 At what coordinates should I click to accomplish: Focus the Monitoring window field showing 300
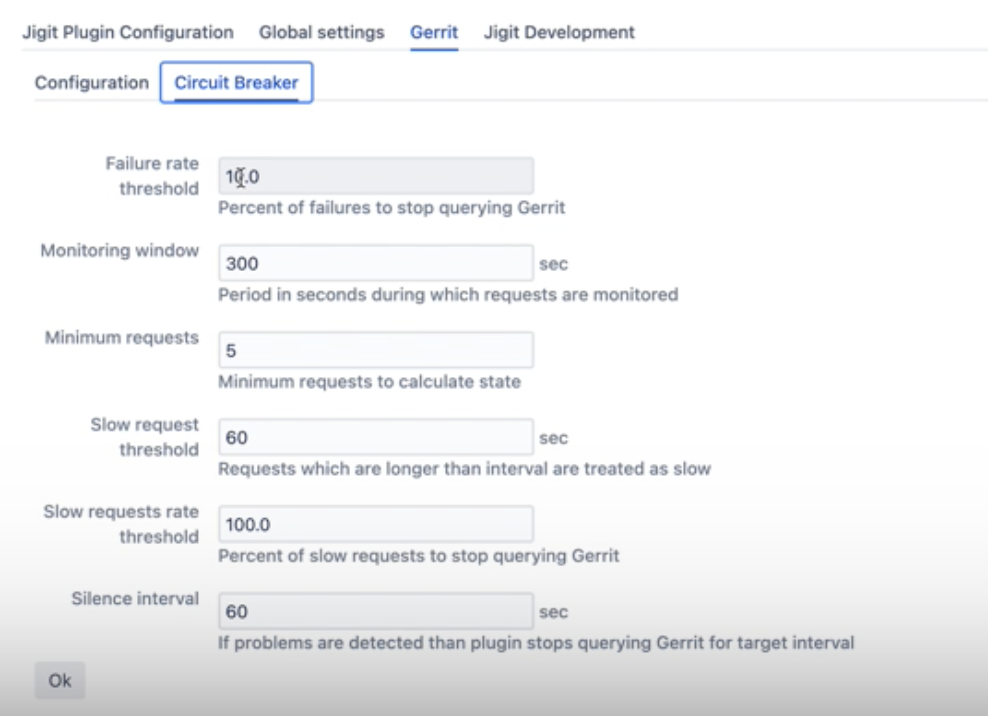(375, 264)
